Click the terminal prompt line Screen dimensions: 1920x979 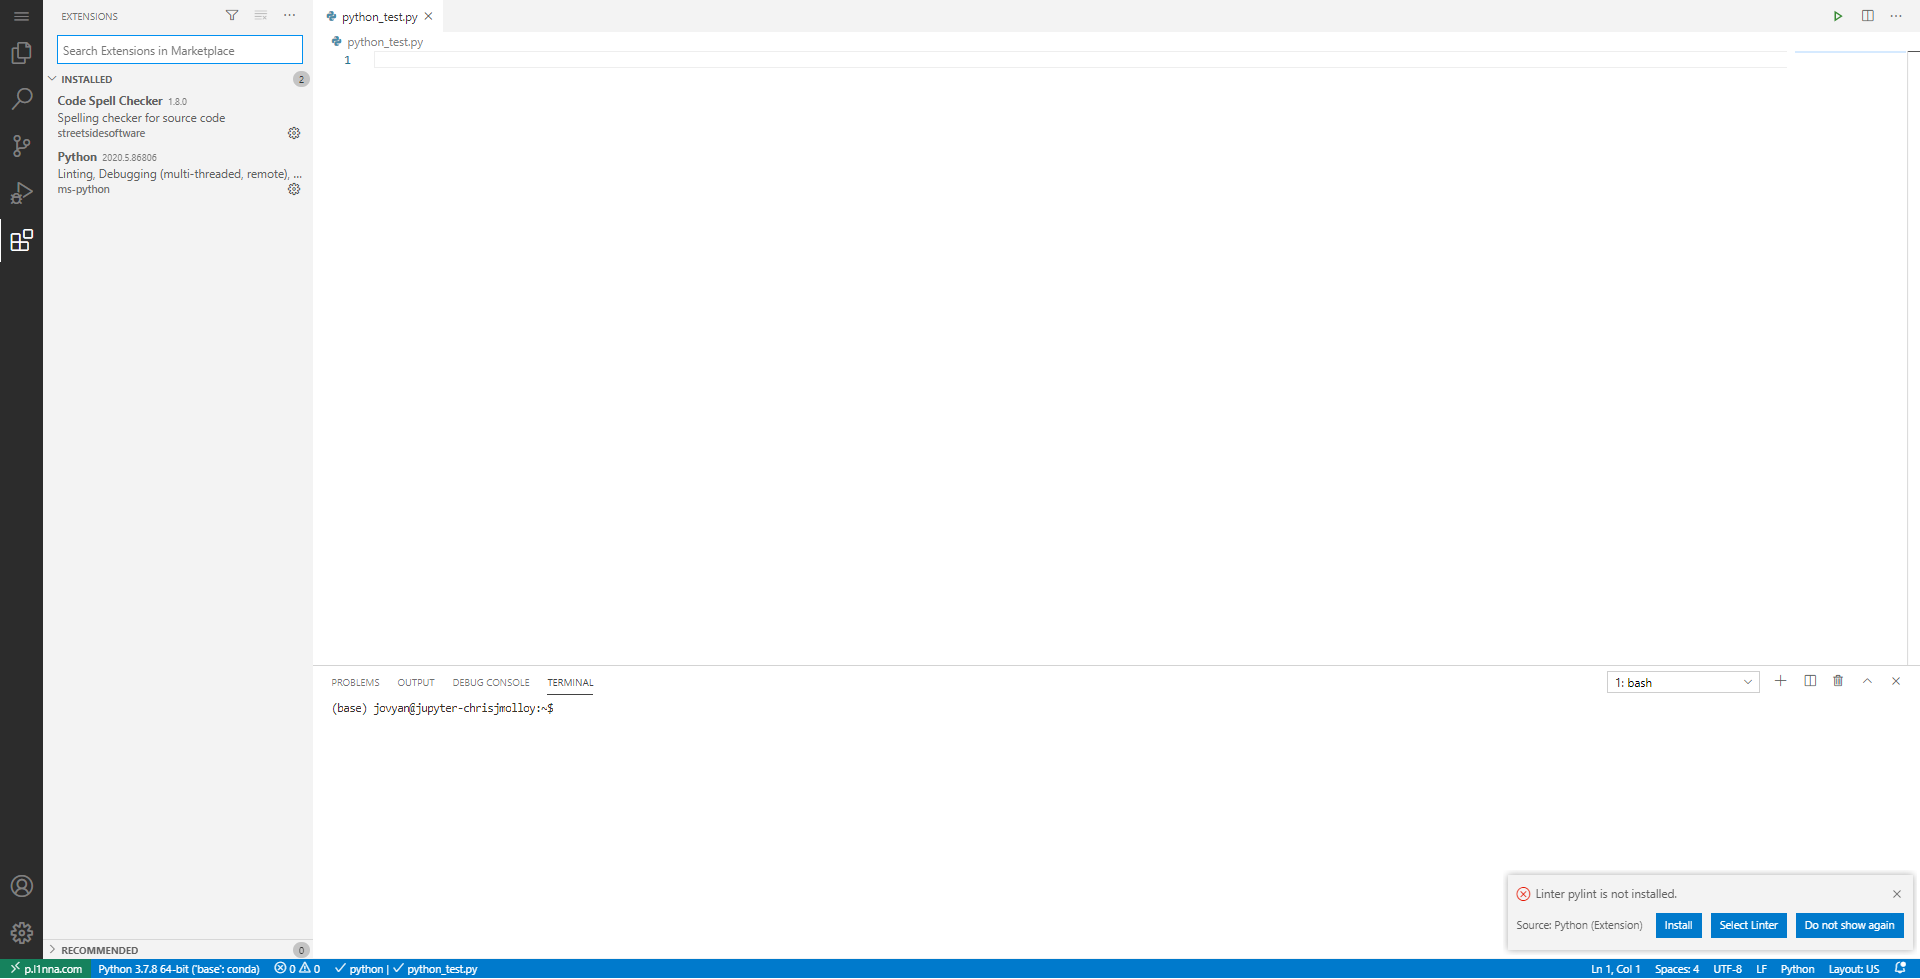442,708
